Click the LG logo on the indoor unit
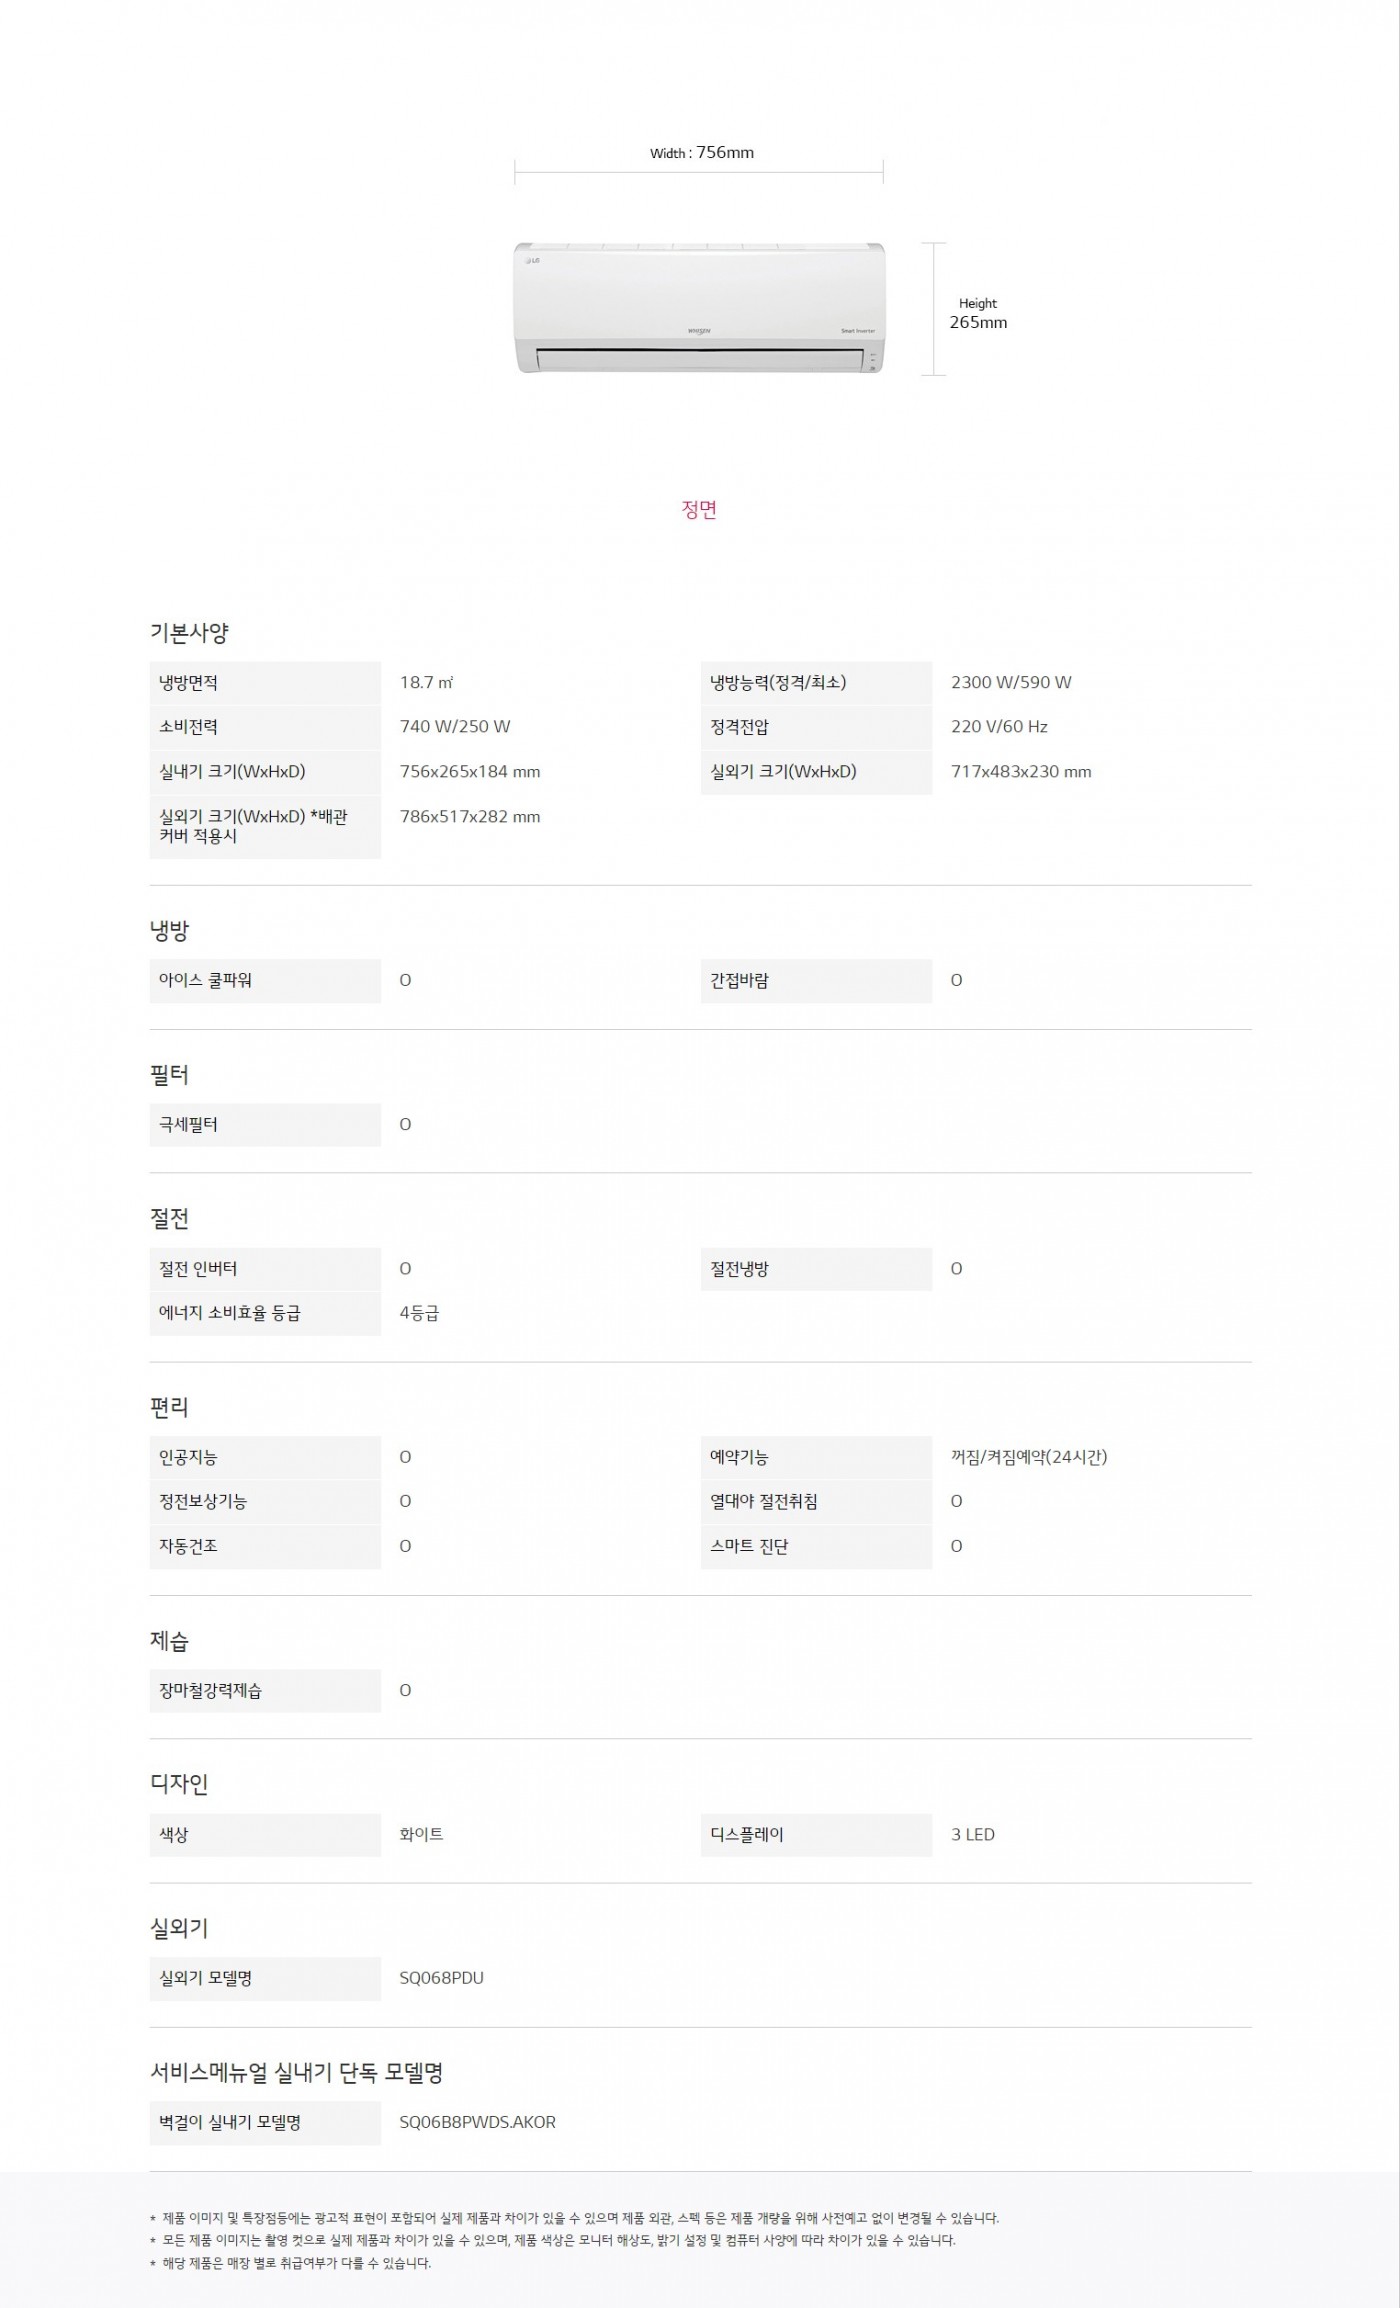The width and height of the screenshot is (1400, 2308). click(531, 261)
